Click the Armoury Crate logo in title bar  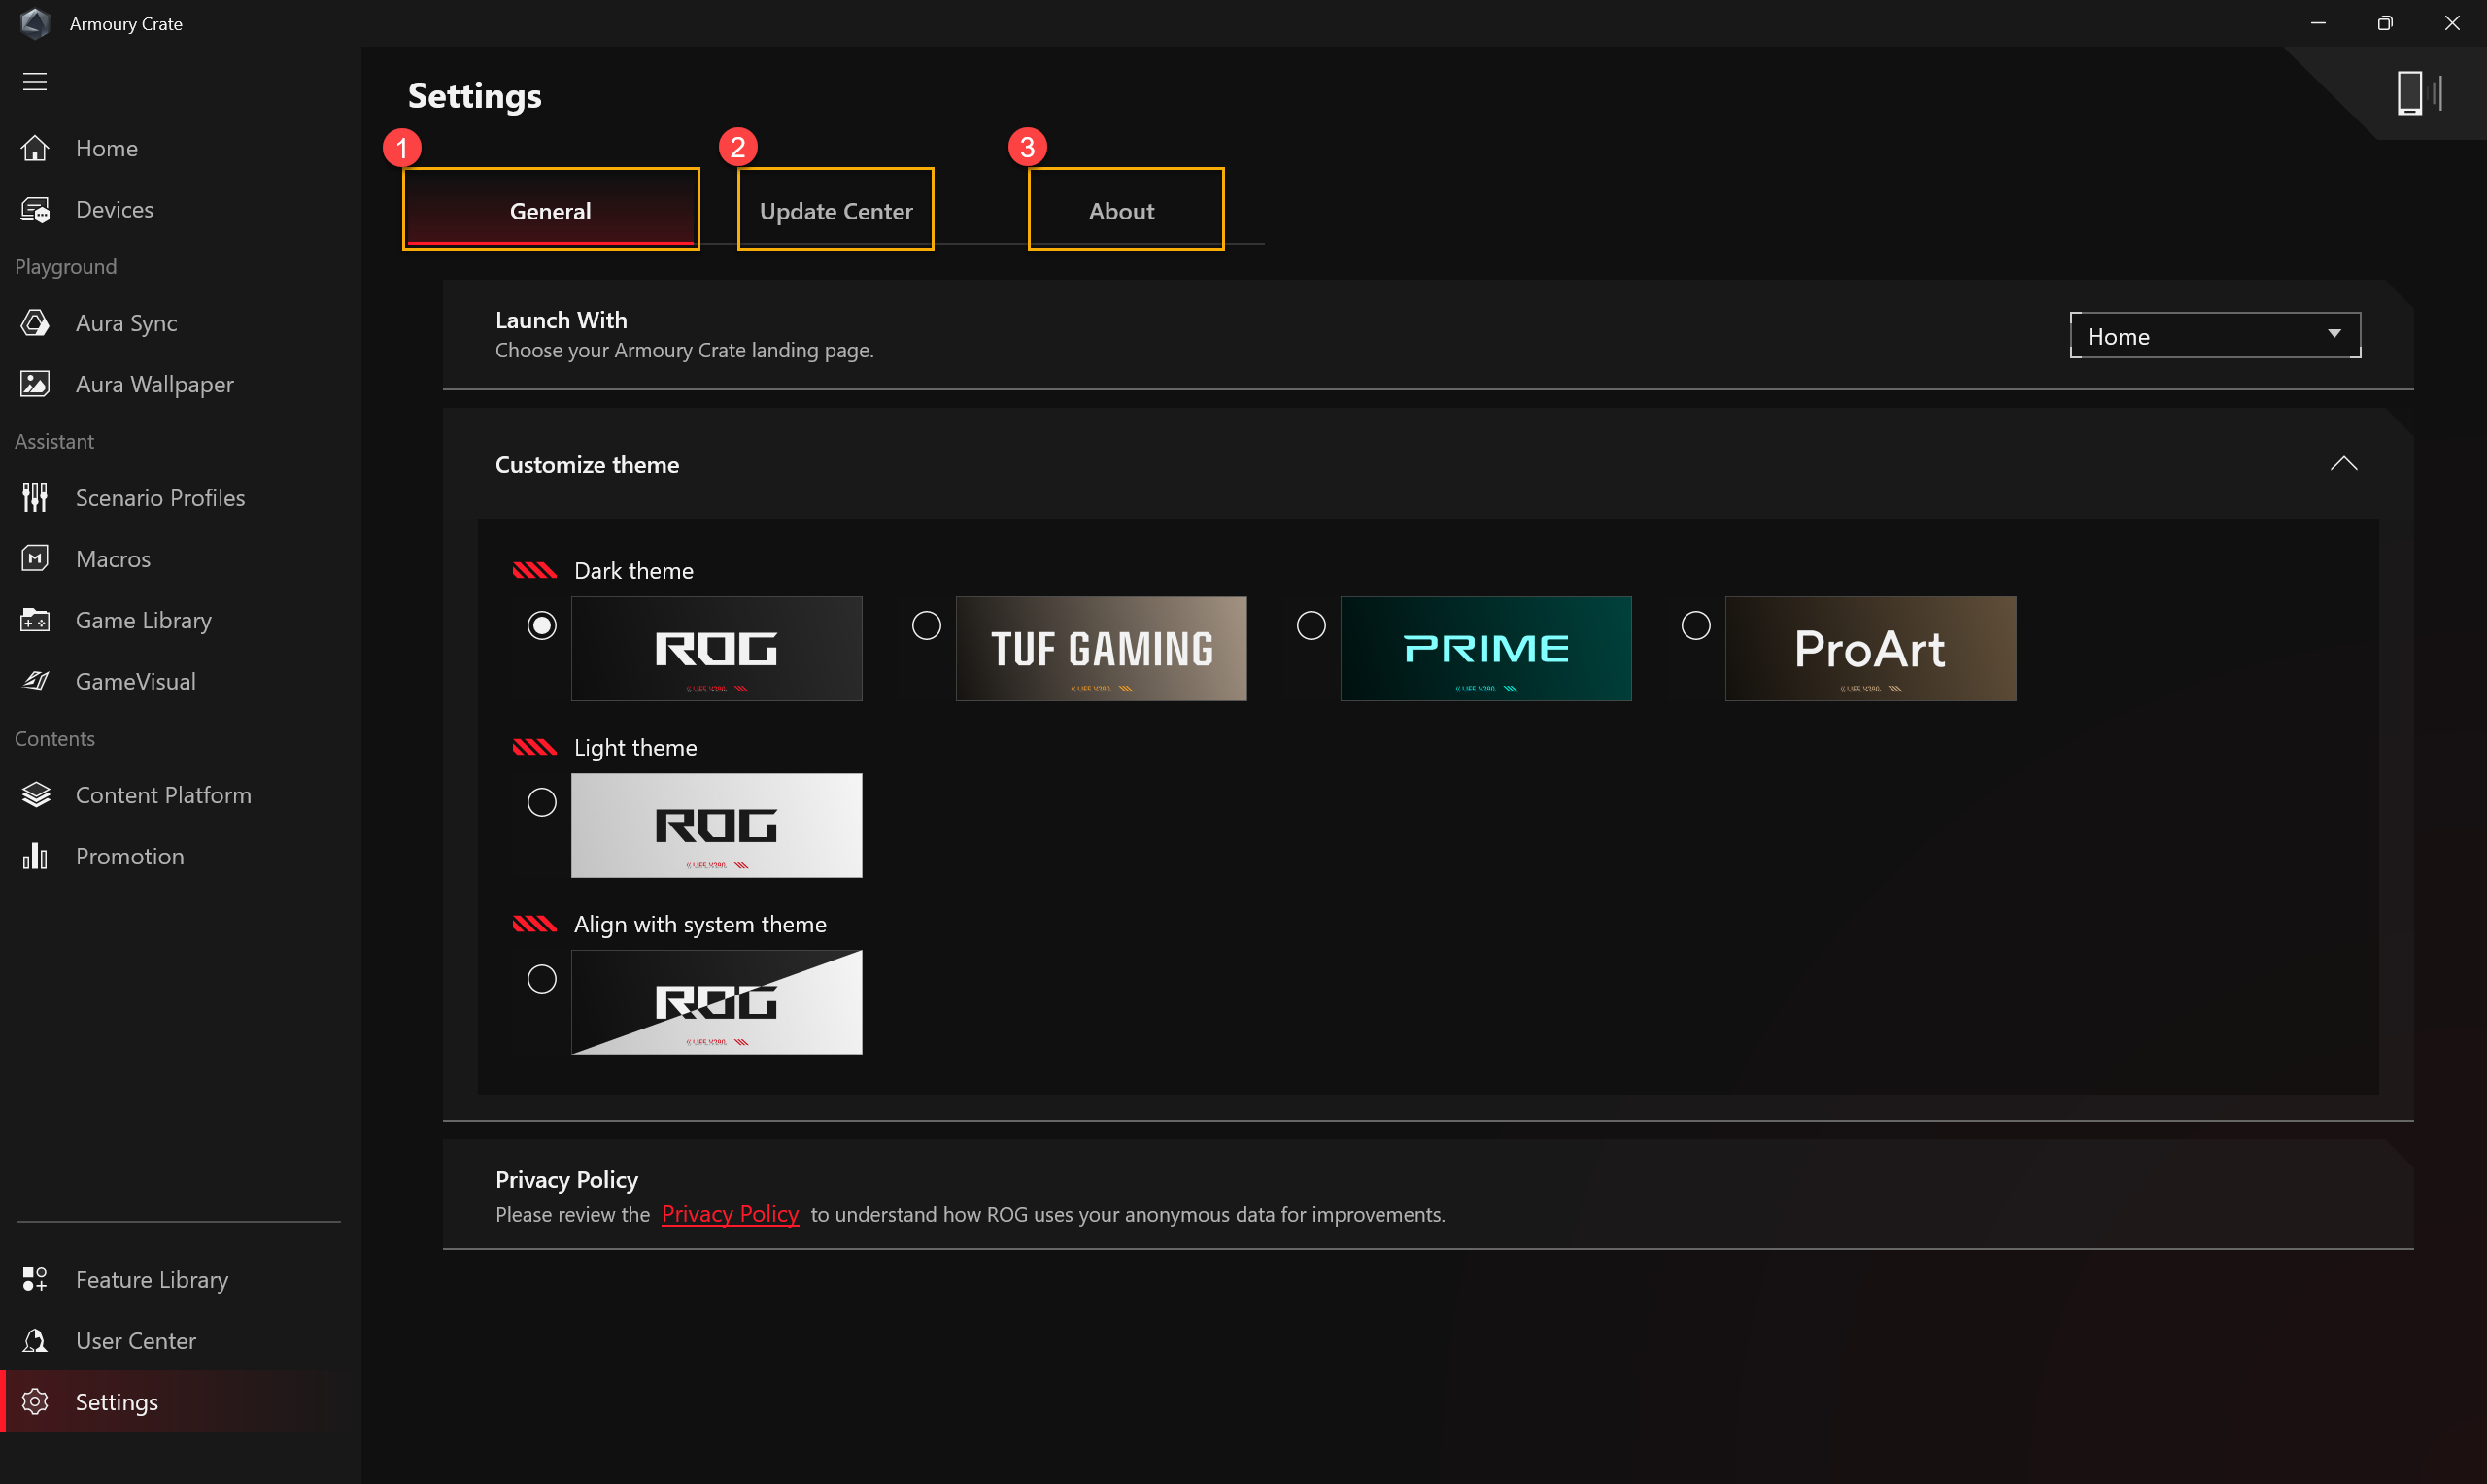point(35,23)
